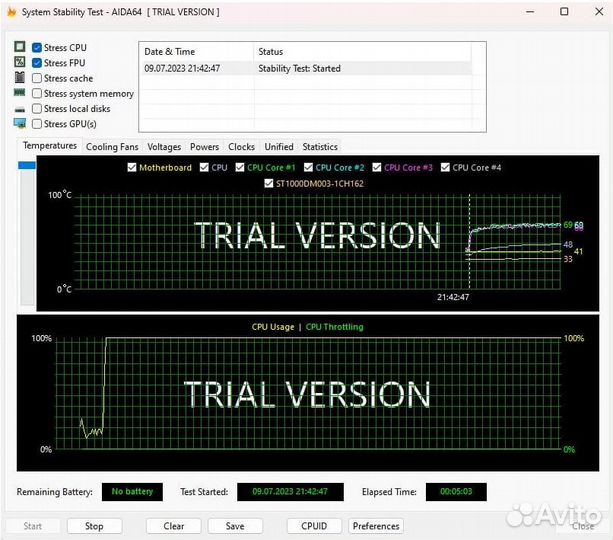Image resolution: width=613 pixels, height=540 pixels.
Task: Switch to the Cooling Fans tab
Action: click(x=112, y=147)
